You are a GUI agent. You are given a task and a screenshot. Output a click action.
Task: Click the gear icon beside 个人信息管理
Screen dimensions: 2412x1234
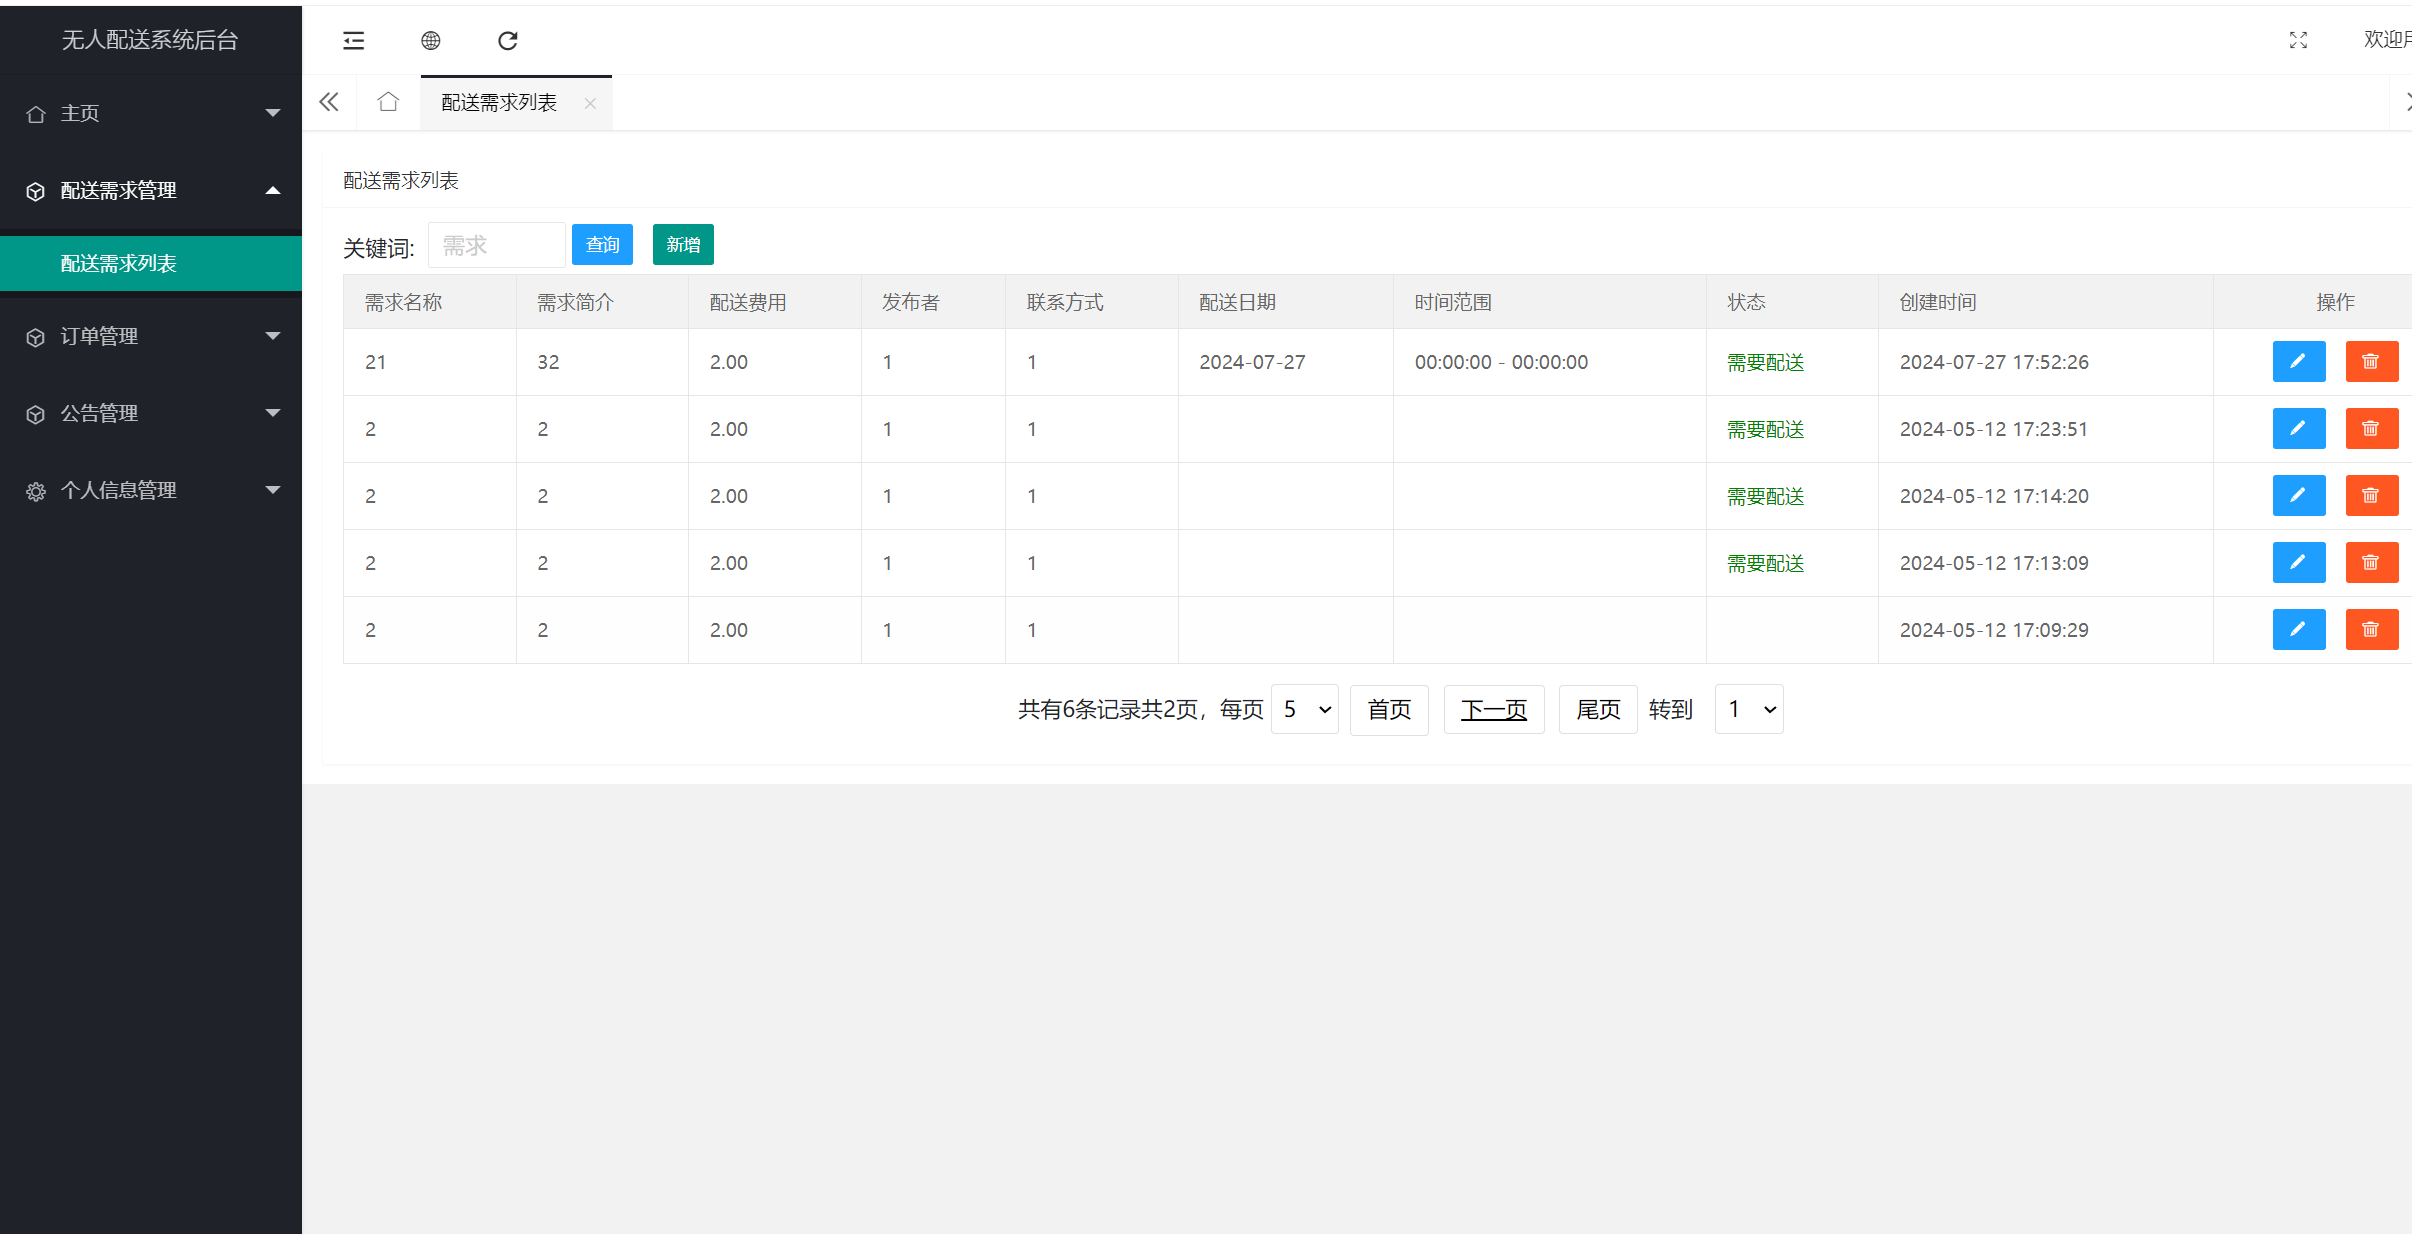click(x=34, y=490)
